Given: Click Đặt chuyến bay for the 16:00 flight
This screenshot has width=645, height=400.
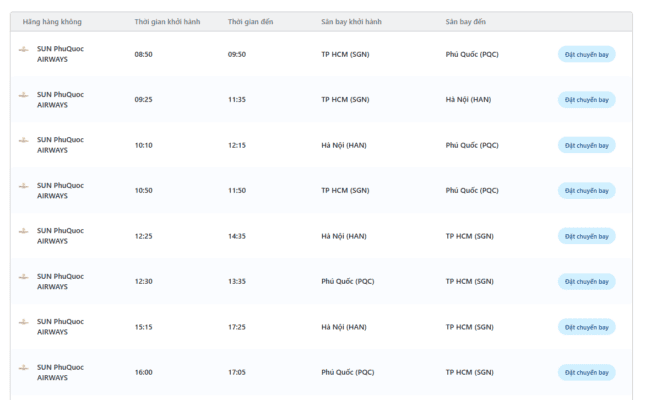Looking at the screenshot, I should (x=586, y=373).
